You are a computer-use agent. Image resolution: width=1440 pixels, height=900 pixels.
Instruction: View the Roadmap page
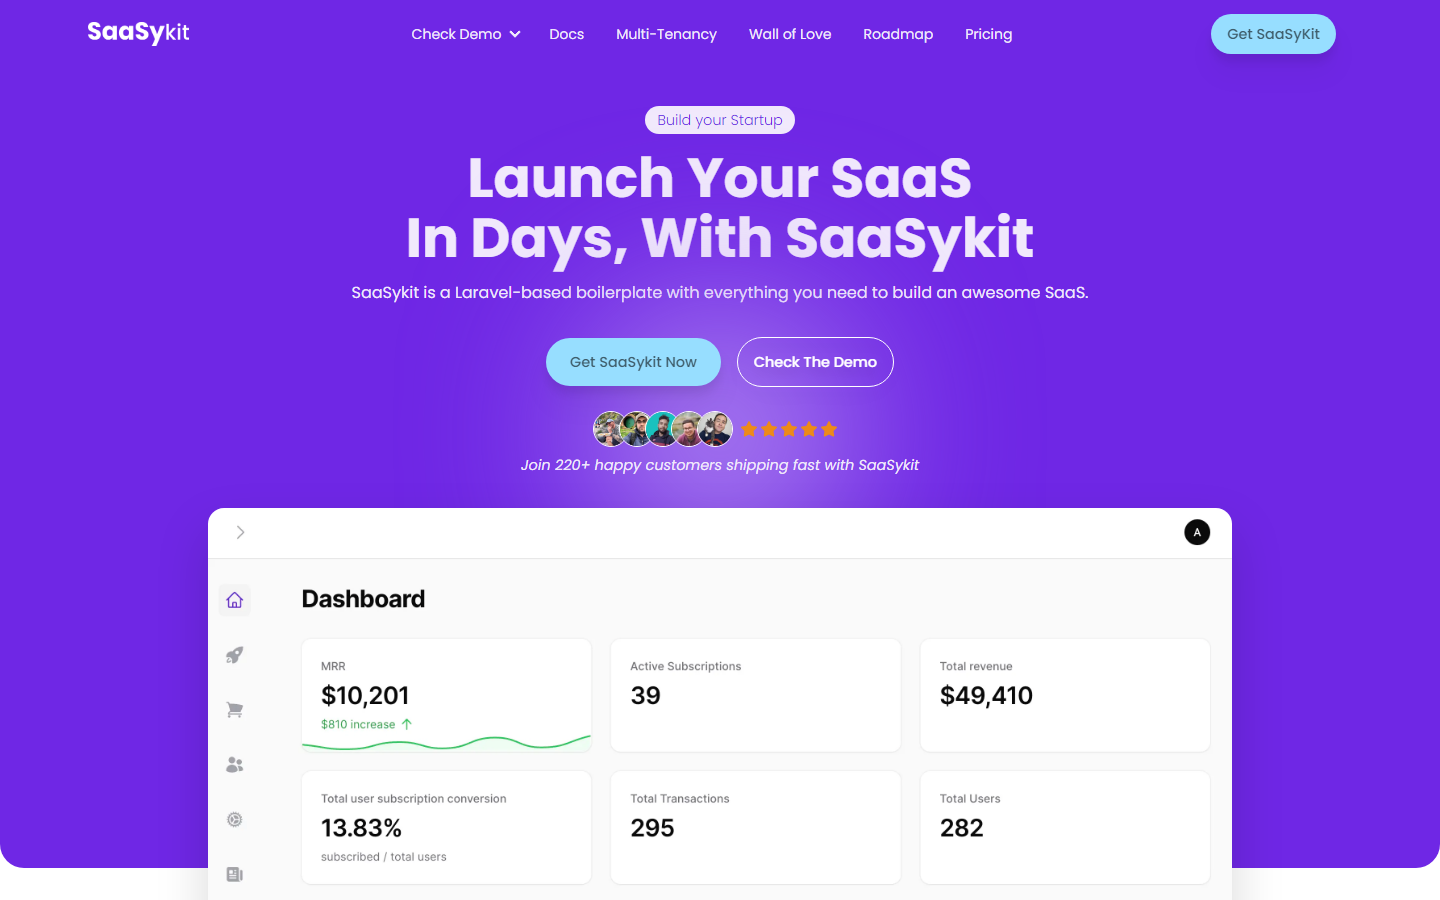[x=898, y=34]
